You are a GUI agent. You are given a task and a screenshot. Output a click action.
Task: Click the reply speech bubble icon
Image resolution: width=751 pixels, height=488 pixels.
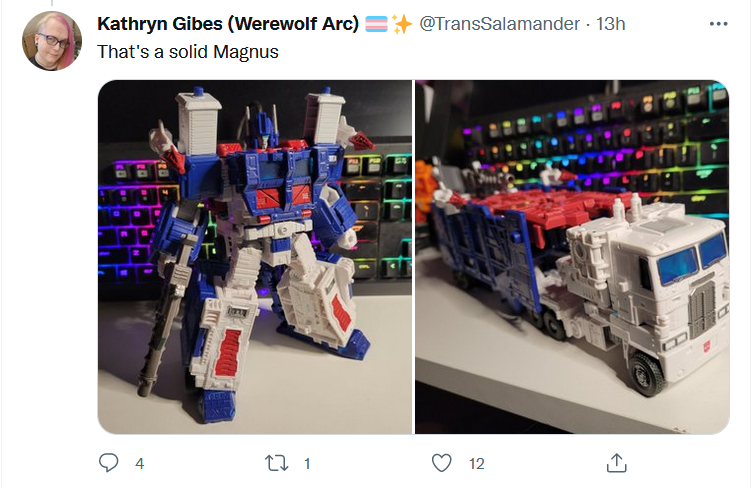109,463
